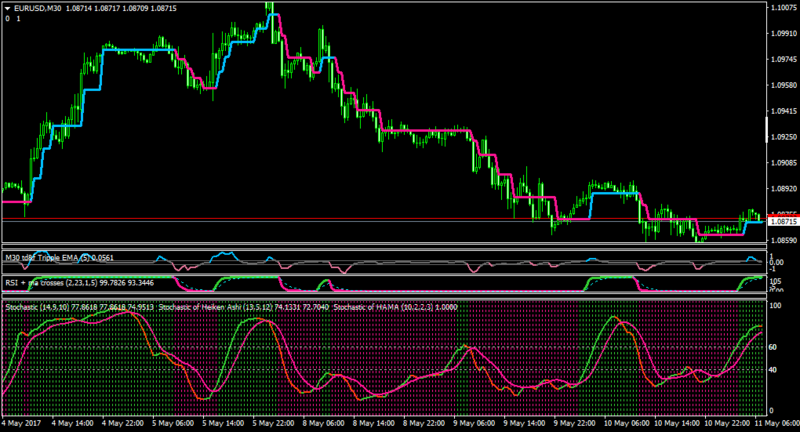Click the 9 May 06:00 time marker
The width and height of the screenshot is (800, 432).
(x=474, y=423)
